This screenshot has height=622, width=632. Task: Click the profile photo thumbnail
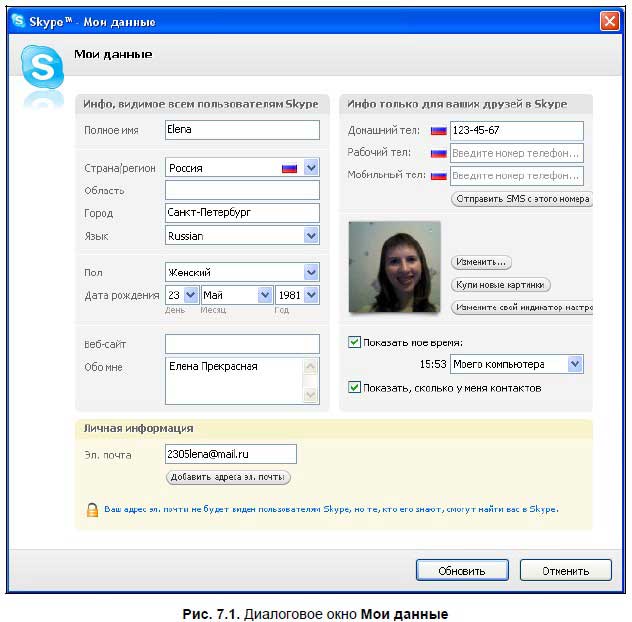coord(394,267)
